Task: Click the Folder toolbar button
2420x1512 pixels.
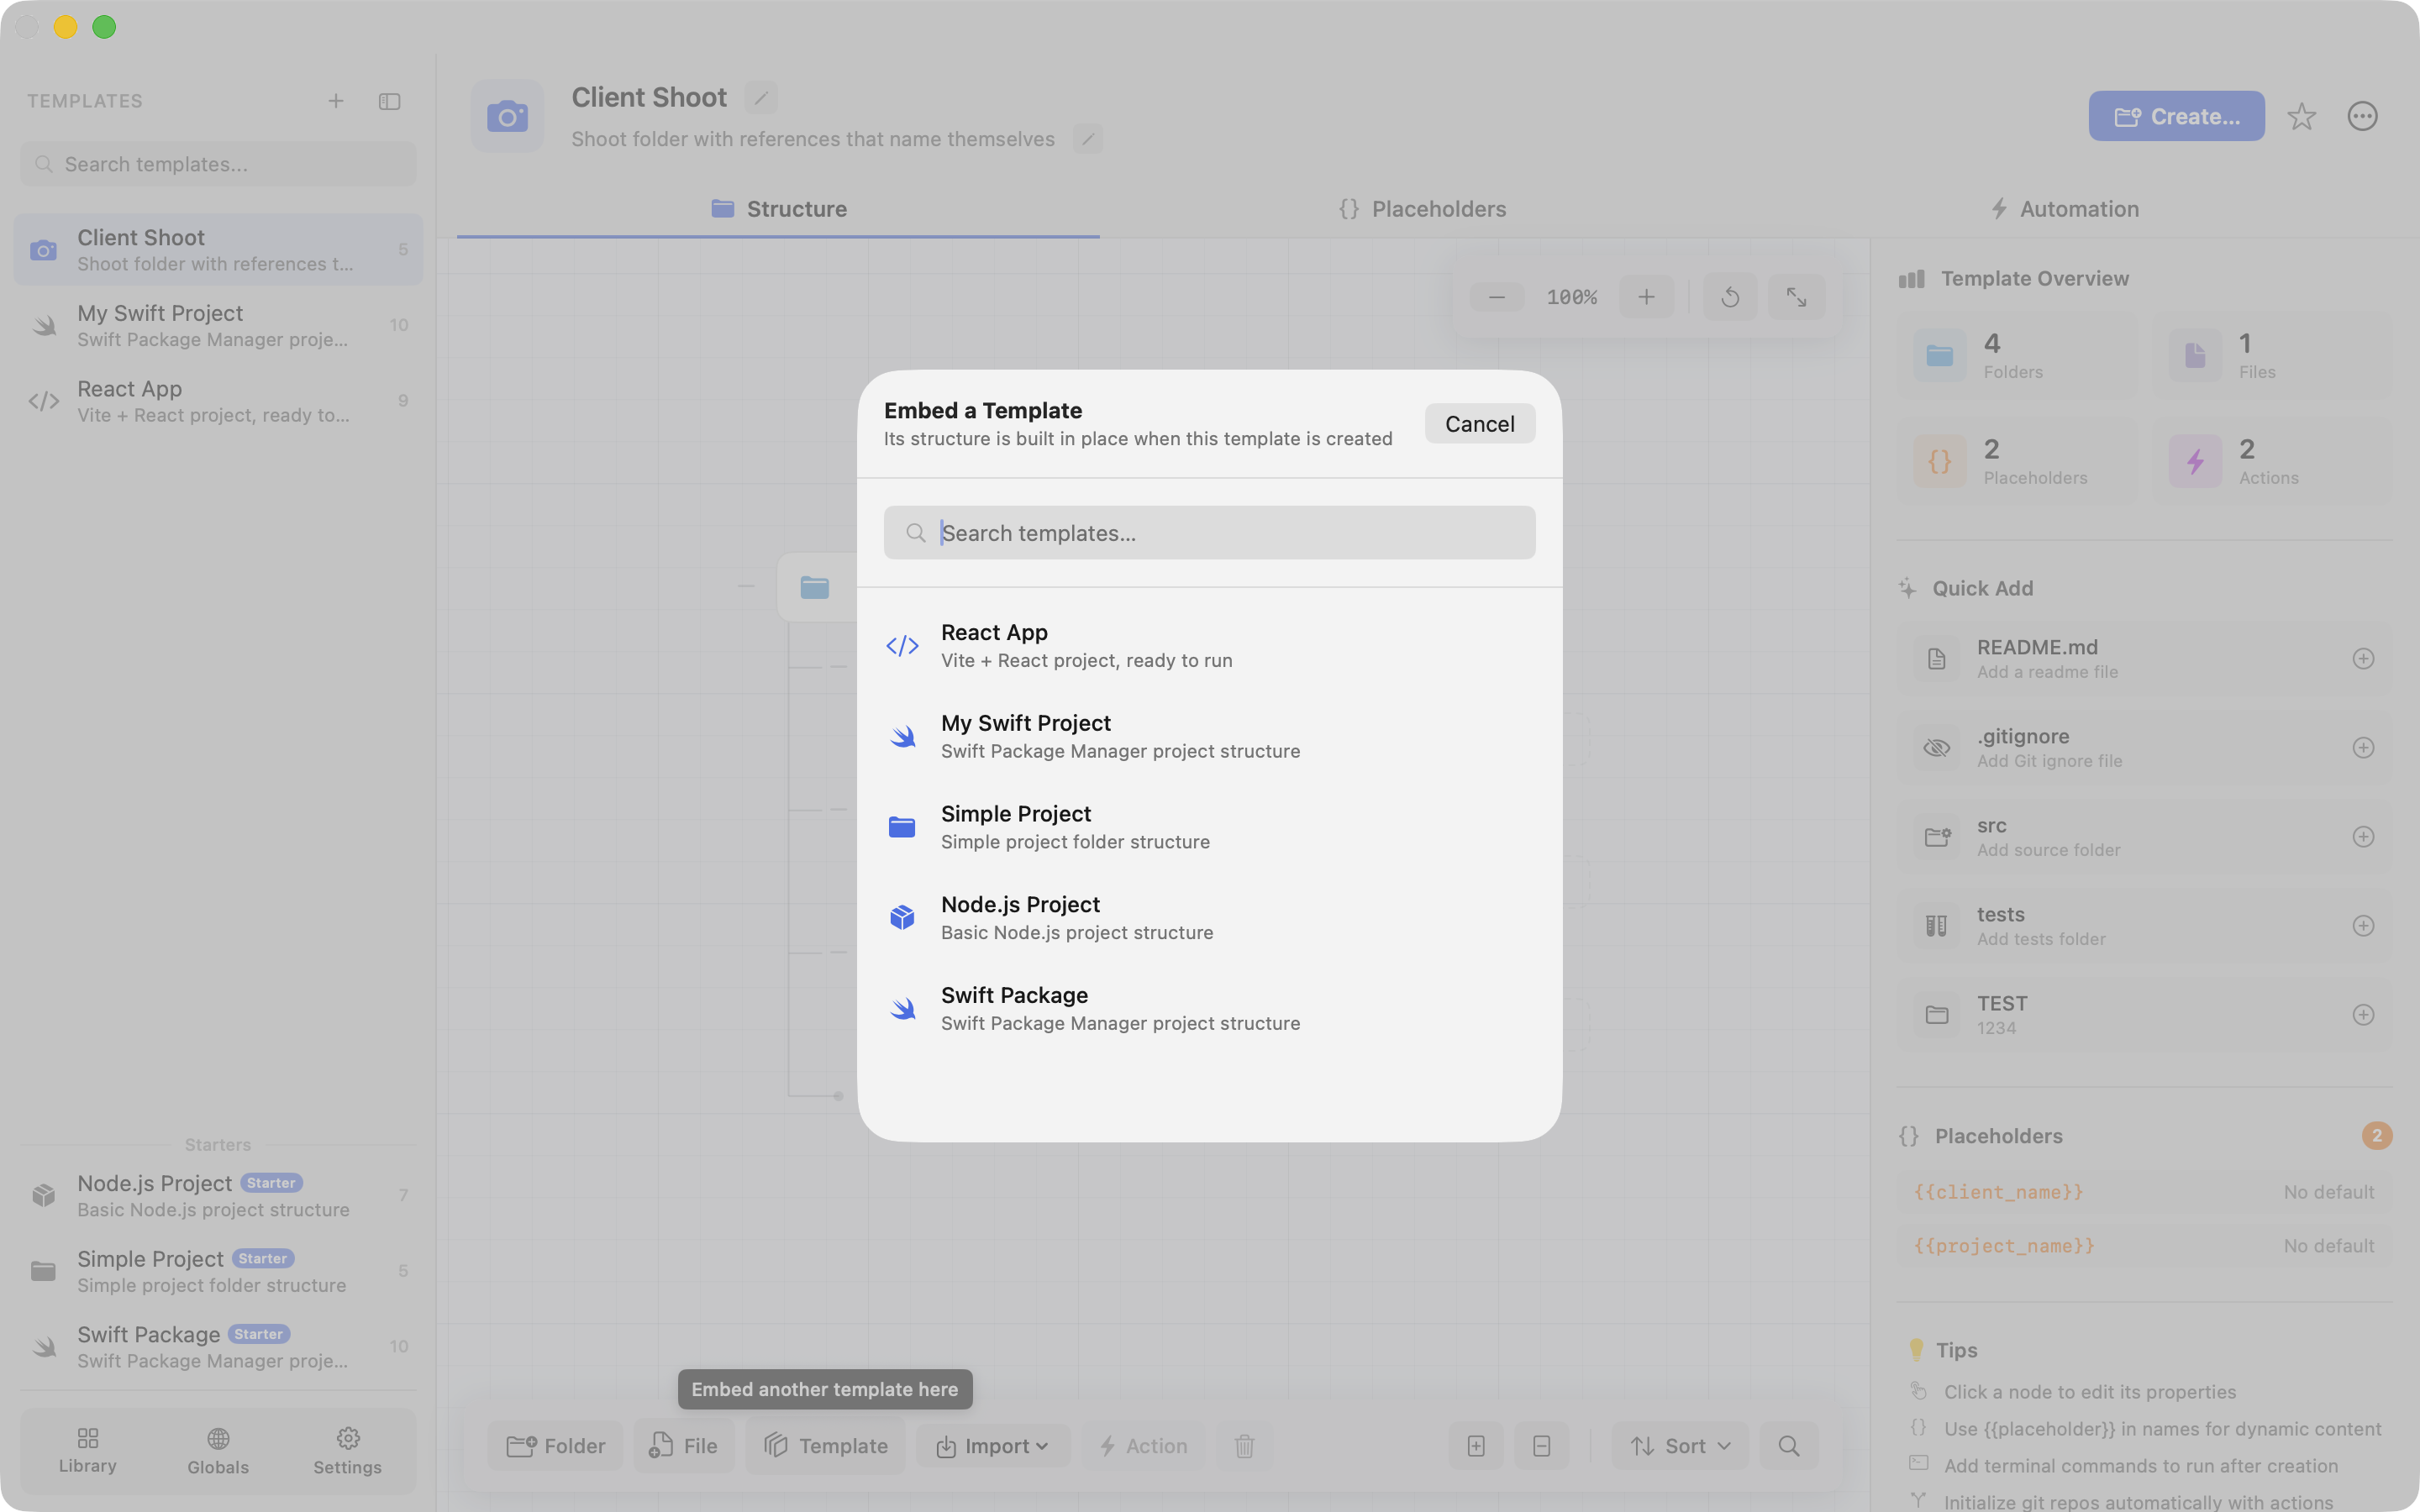Action: [x=555, y=1446]
